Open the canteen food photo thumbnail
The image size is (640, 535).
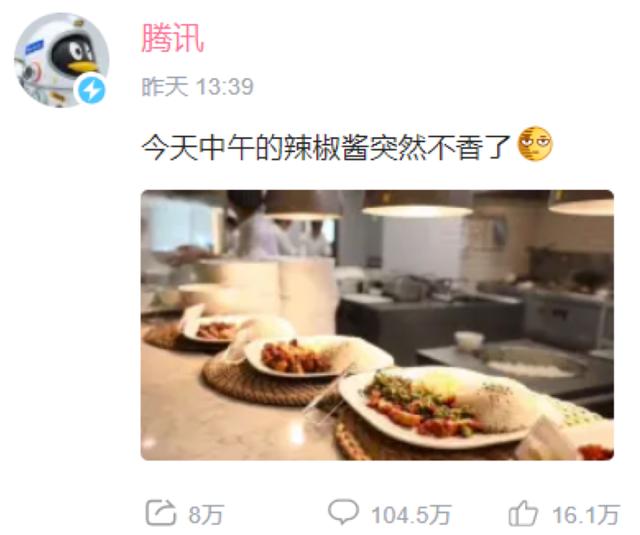pyautogui.click(x=377, y=325)
